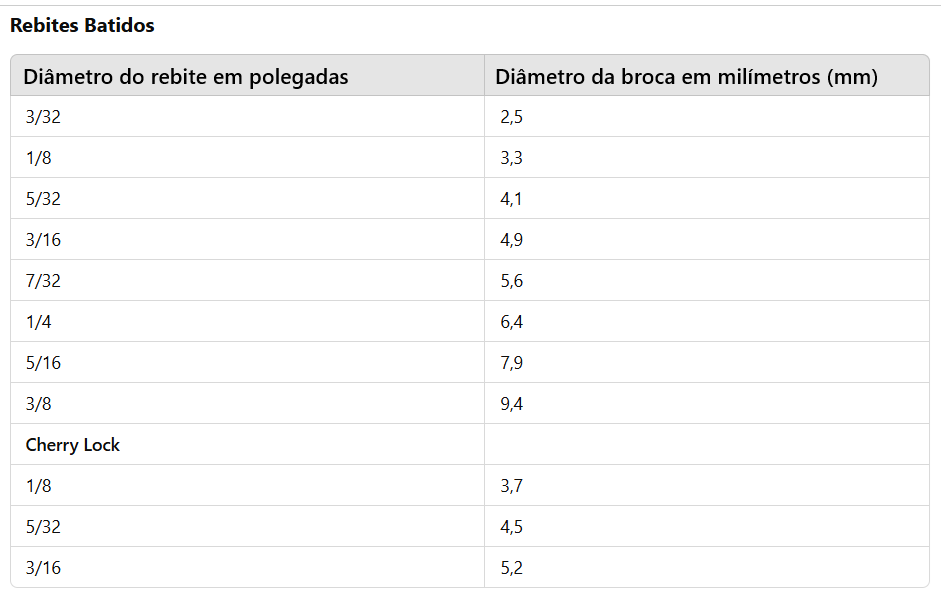Screen dimensions: 941x594
Task: Select the 2,5 drill diameter cell
Action: pyautogui.click(x=511, y=117)
